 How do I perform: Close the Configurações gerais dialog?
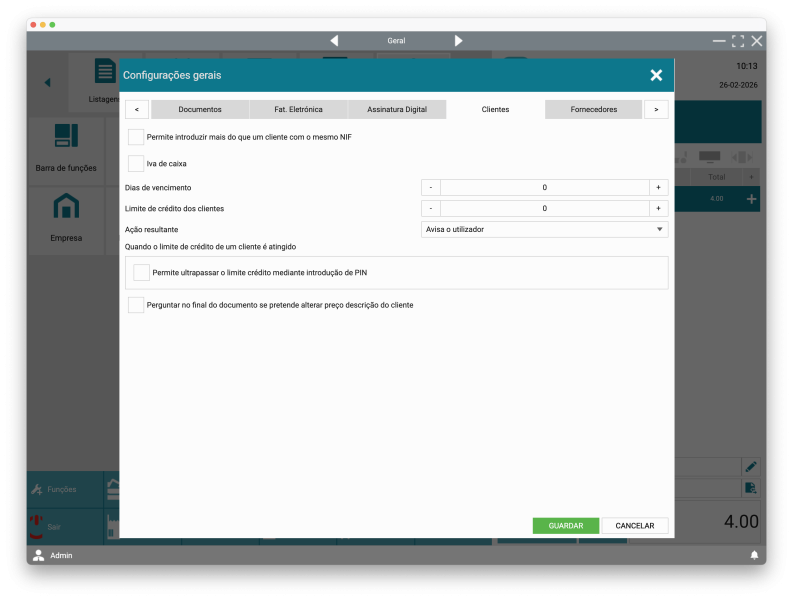pyautogui.click(x=656, y=75)
